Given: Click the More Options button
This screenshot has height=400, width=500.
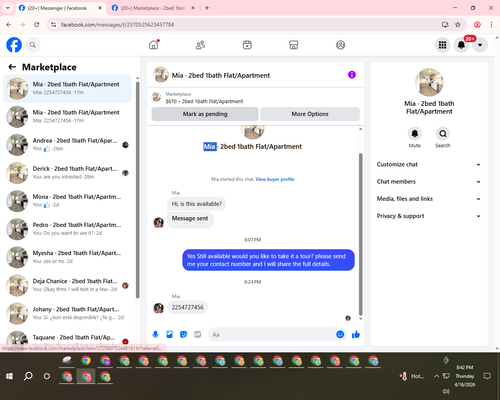Looking at the screenshot, I should (310, 114).
